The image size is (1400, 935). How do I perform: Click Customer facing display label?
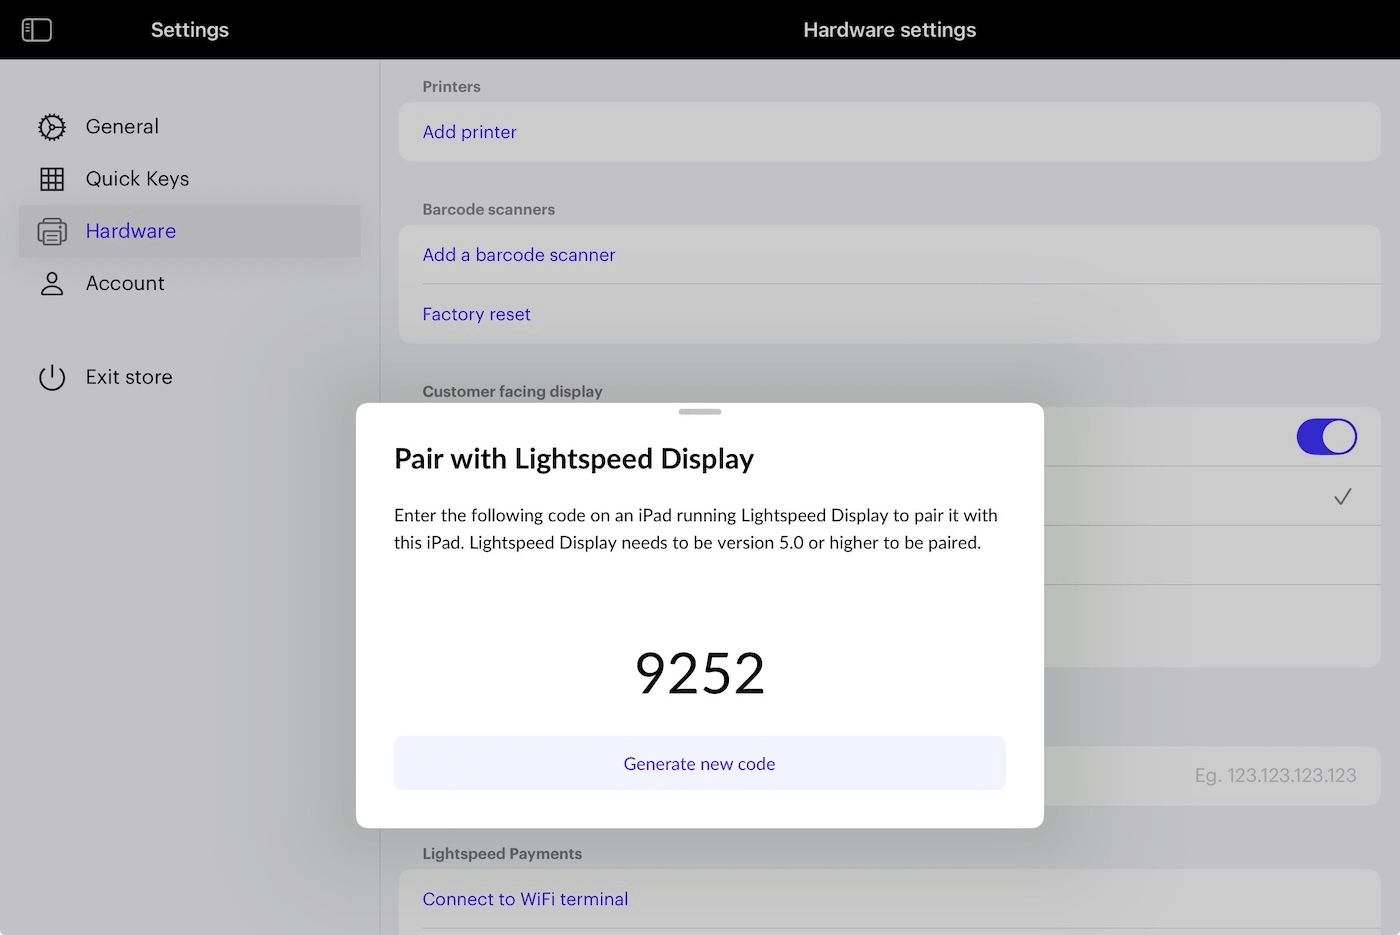click(x=512, y=392)
